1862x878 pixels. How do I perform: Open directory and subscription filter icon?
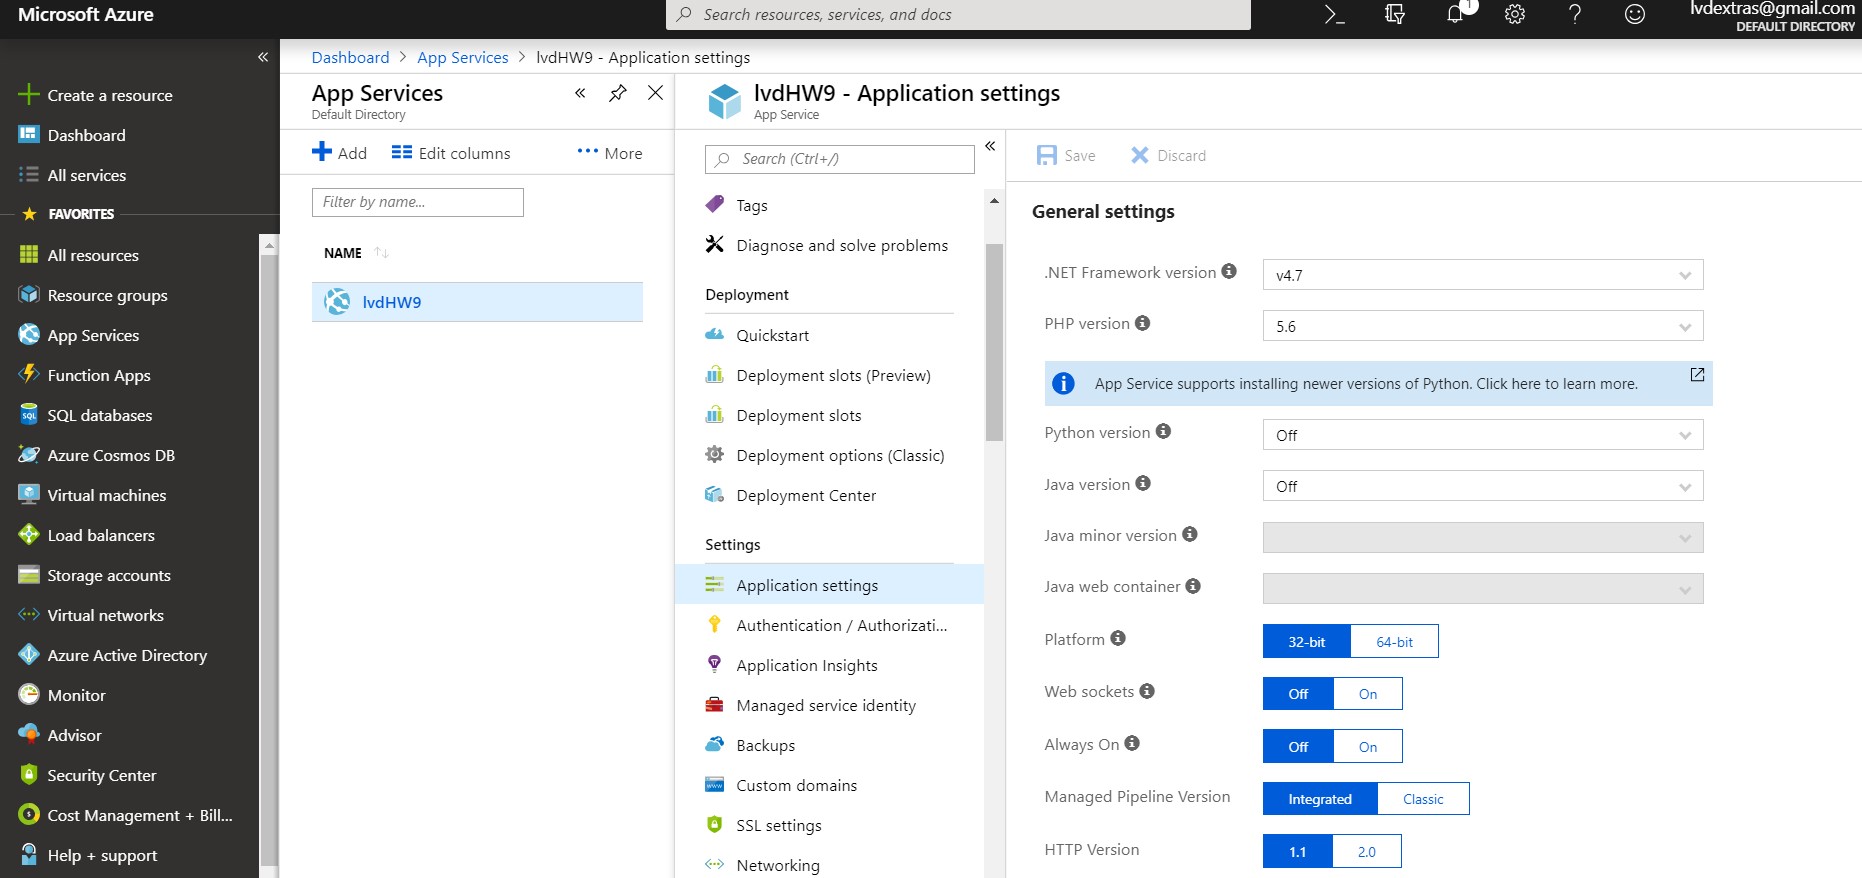(x=1395, y=15)
